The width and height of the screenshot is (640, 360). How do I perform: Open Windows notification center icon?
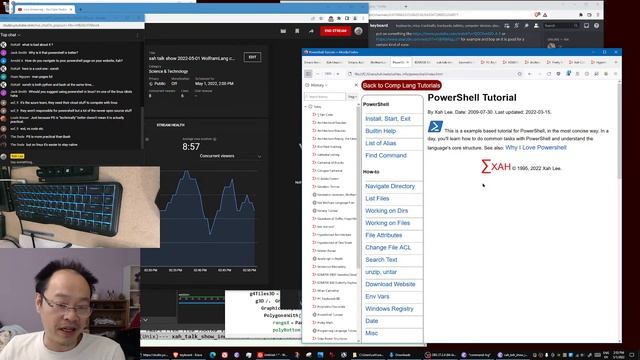(632, 355)
